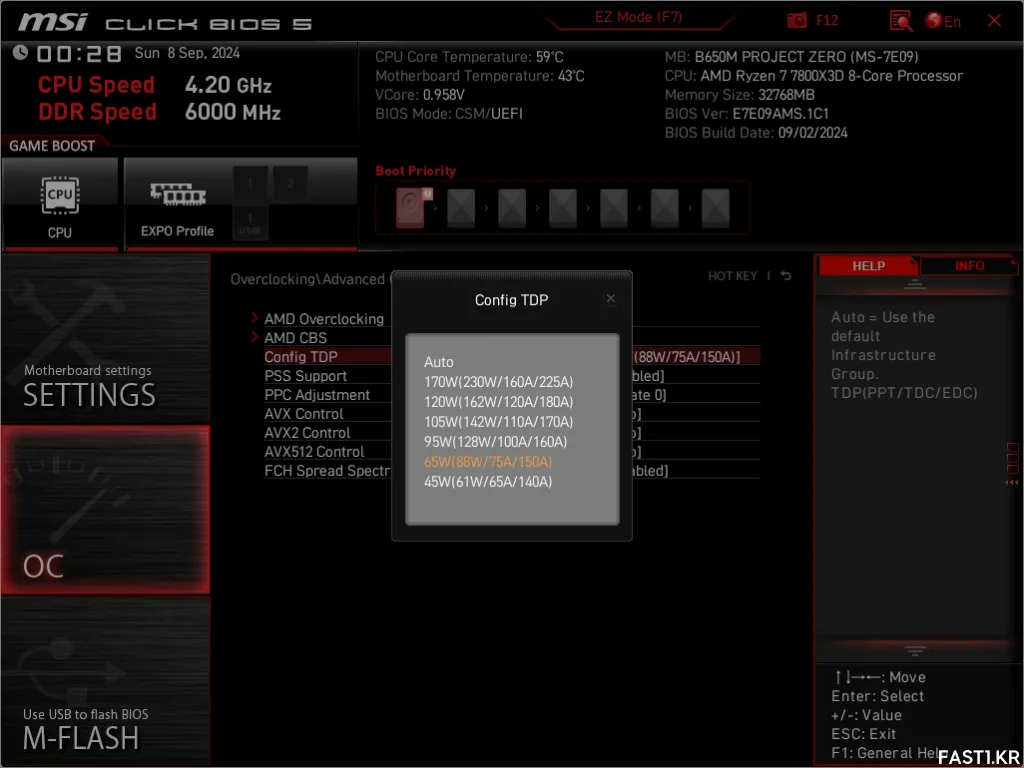Image resolution: width=1024 pixels, height=768 pixels.
Task: Open the OC section
Action: click(x=105, y=509)
